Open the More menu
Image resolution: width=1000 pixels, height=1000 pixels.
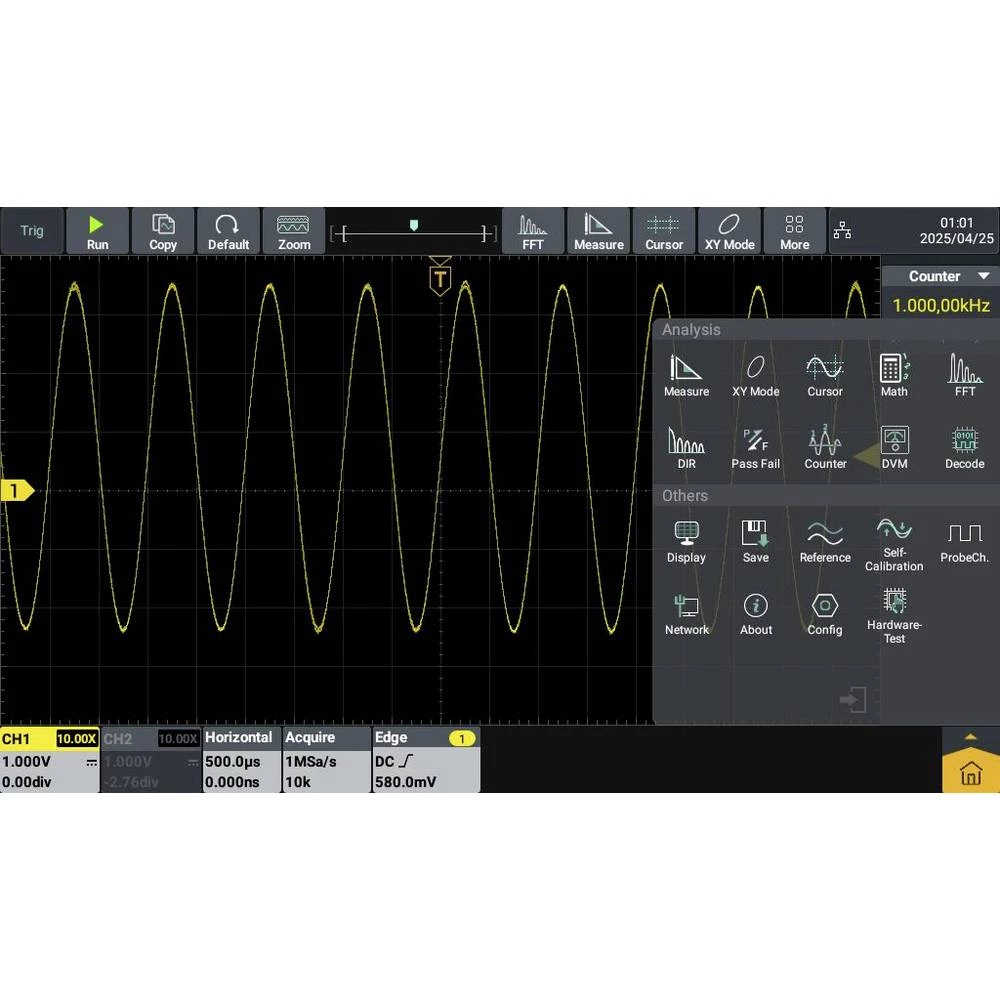[795, 230]
